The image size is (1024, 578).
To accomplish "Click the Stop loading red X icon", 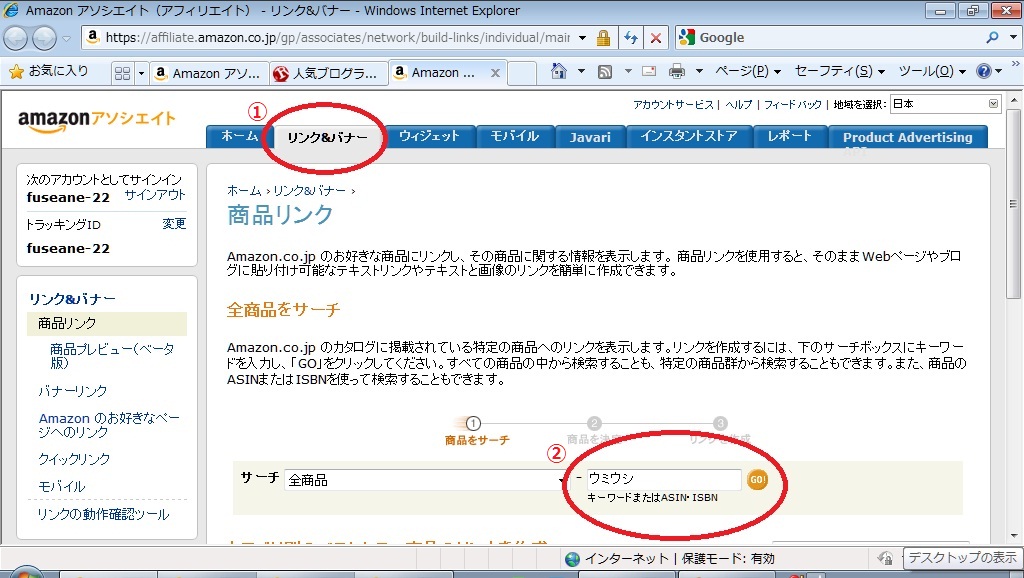I will coord(656,38).
